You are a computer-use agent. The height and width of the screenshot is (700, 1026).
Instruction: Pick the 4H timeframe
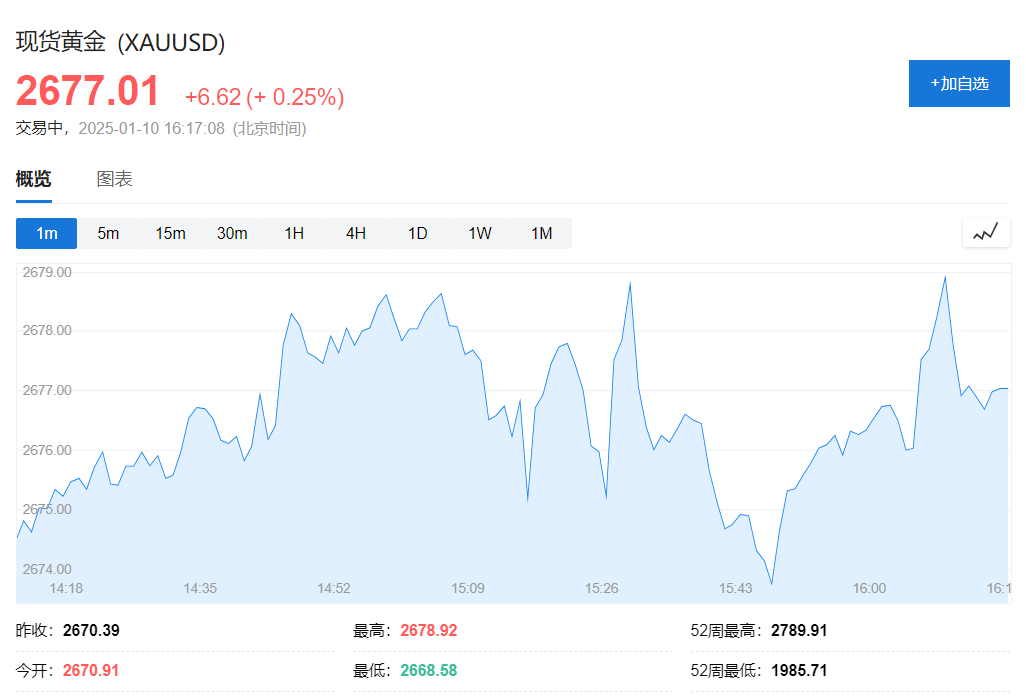click(356, 233)
